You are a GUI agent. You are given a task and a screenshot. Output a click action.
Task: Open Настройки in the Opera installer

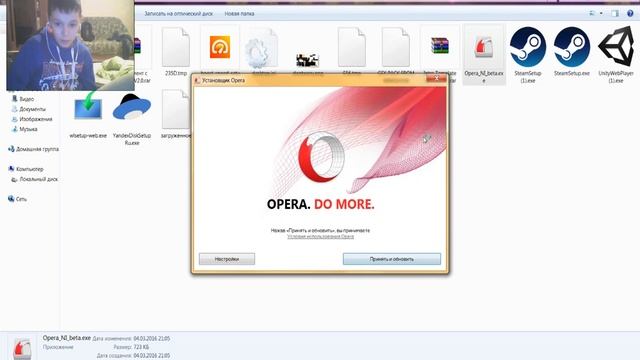point(227,259)
